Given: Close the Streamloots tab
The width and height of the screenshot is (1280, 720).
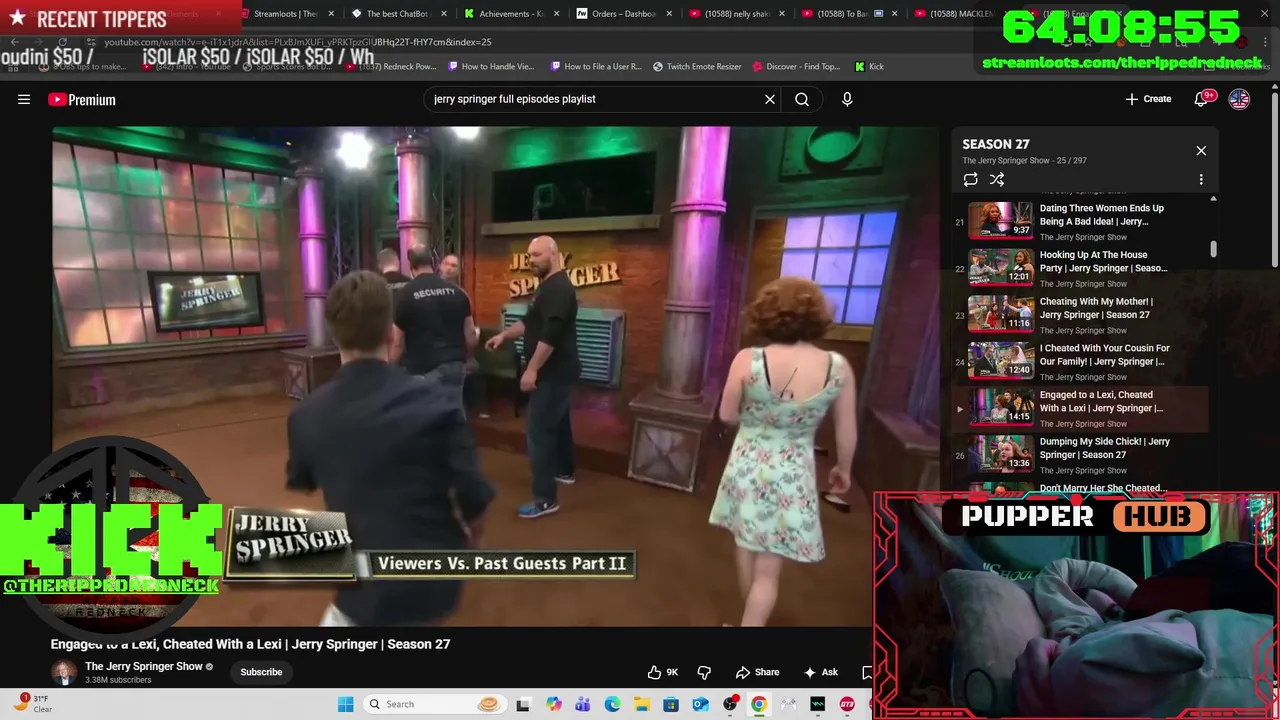Looking at the screenshot, I should click(x=329, y=14).
